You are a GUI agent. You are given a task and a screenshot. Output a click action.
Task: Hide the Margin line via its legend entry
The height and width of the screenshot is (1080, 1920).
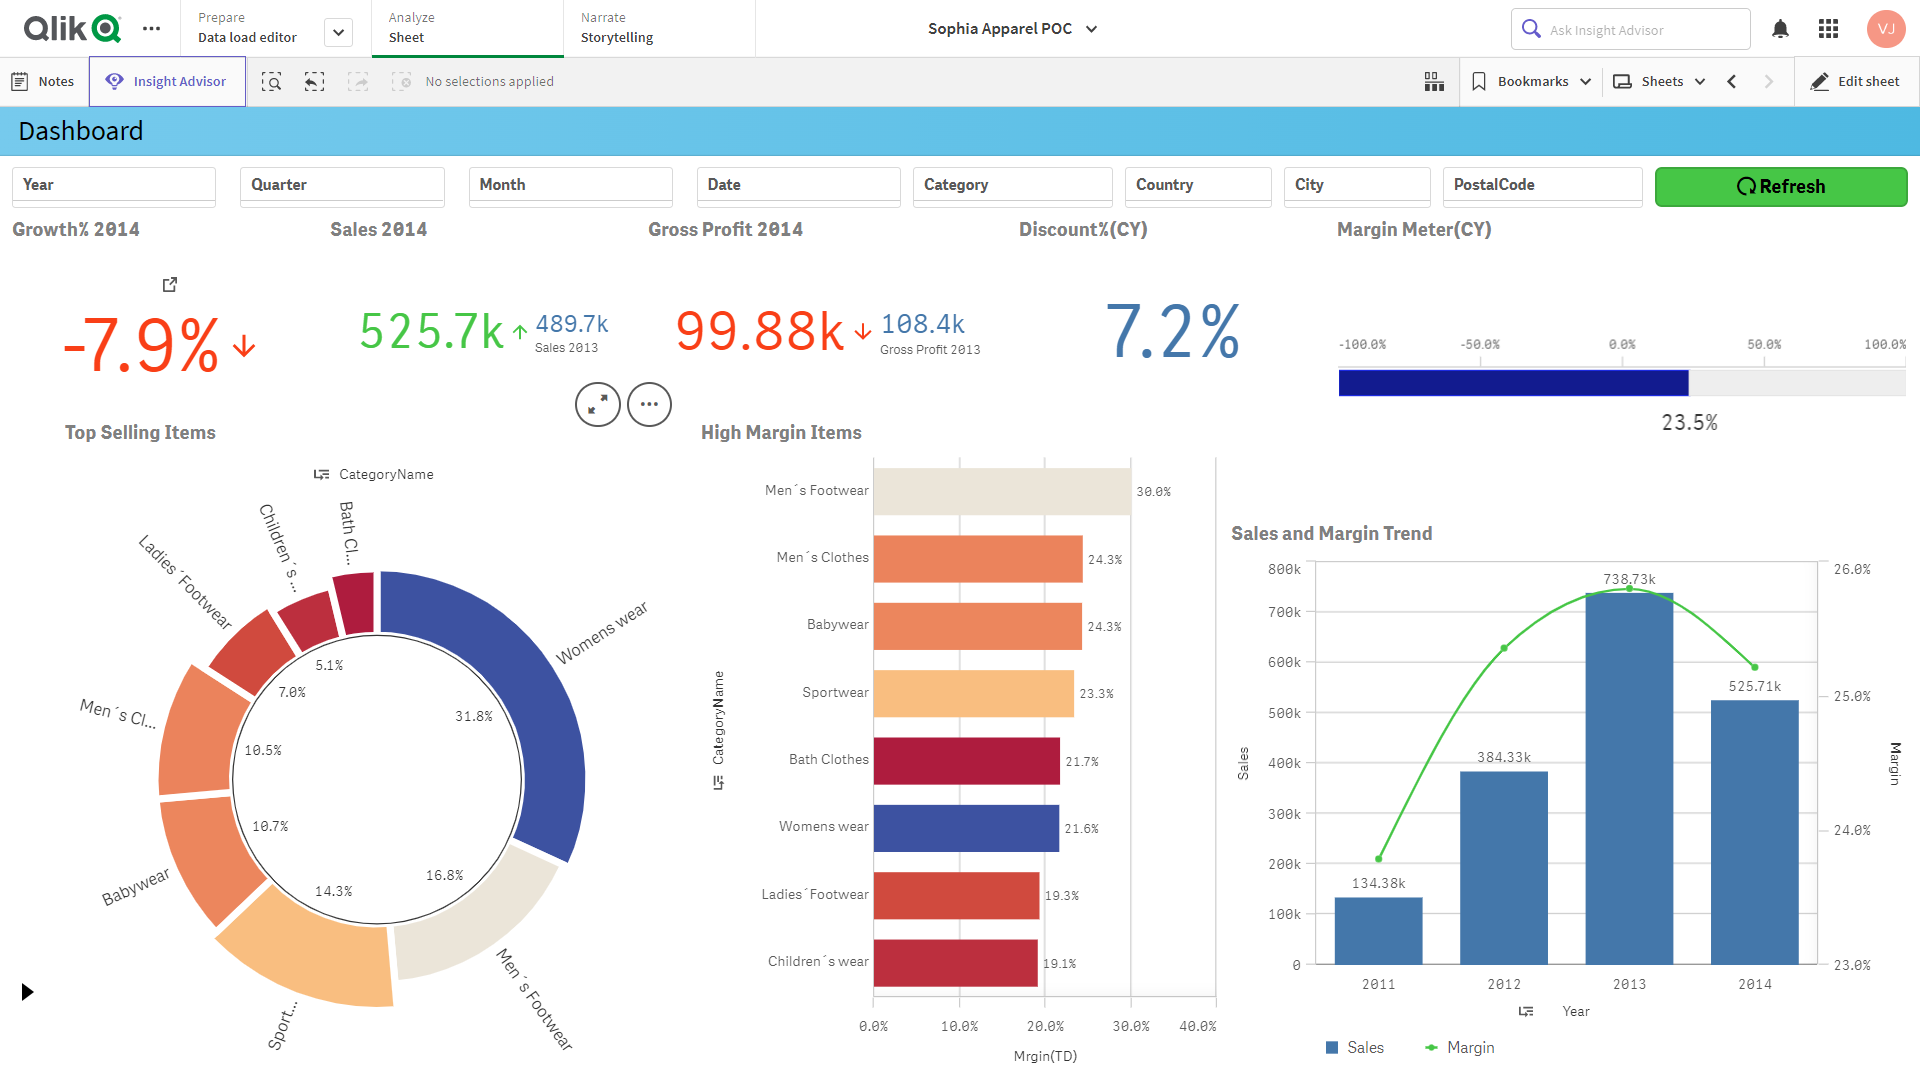coord(1459,1047)
